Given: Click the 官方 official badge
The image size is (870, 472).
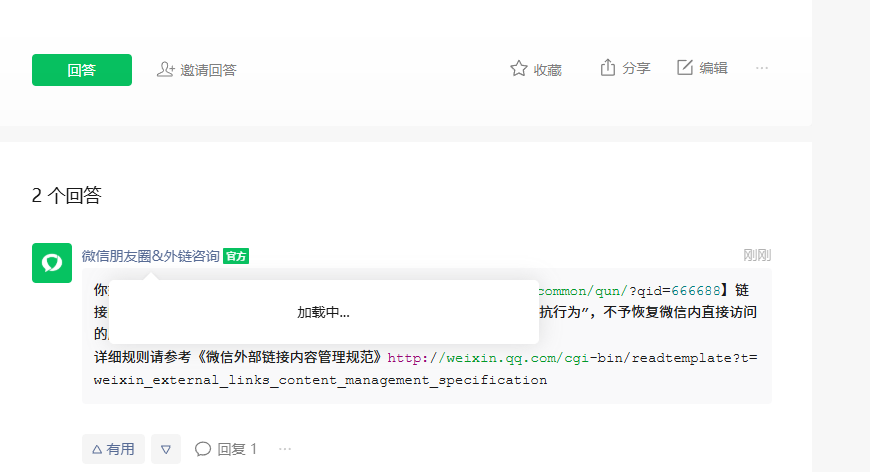Looking at the screenshot, I should coord(236,256).
